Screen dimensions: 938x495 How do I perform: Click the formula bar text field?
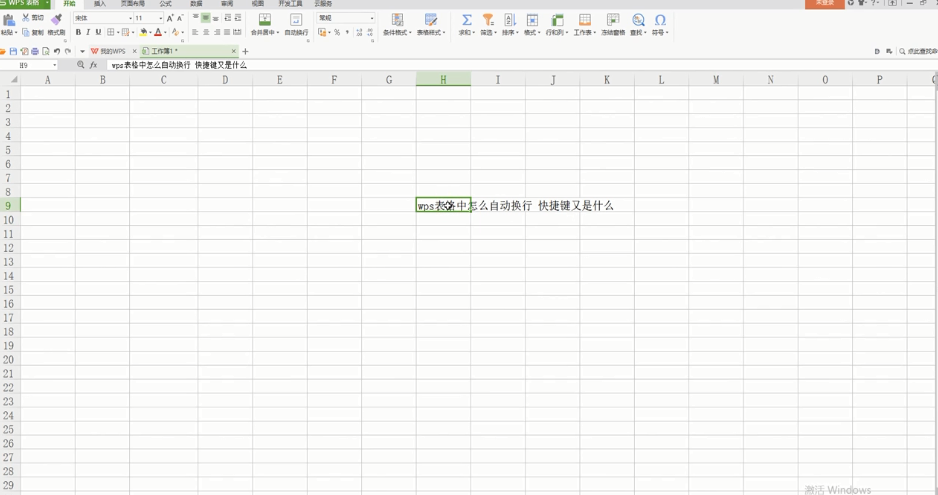tap(520, 65)
